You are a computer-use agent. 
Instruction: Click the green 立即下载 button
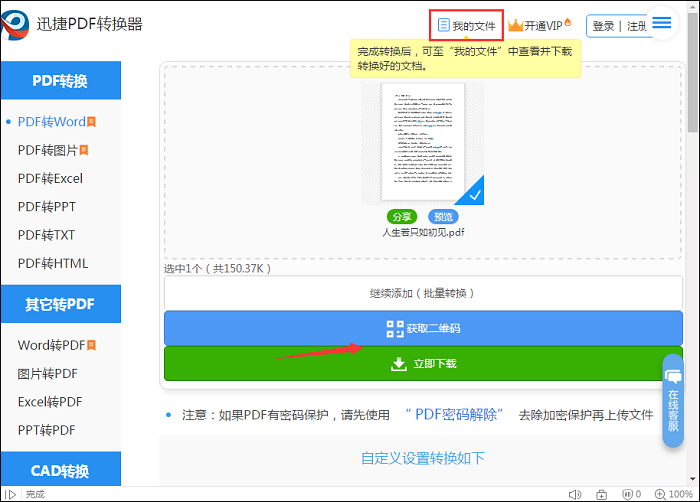(x=423, y=364)
